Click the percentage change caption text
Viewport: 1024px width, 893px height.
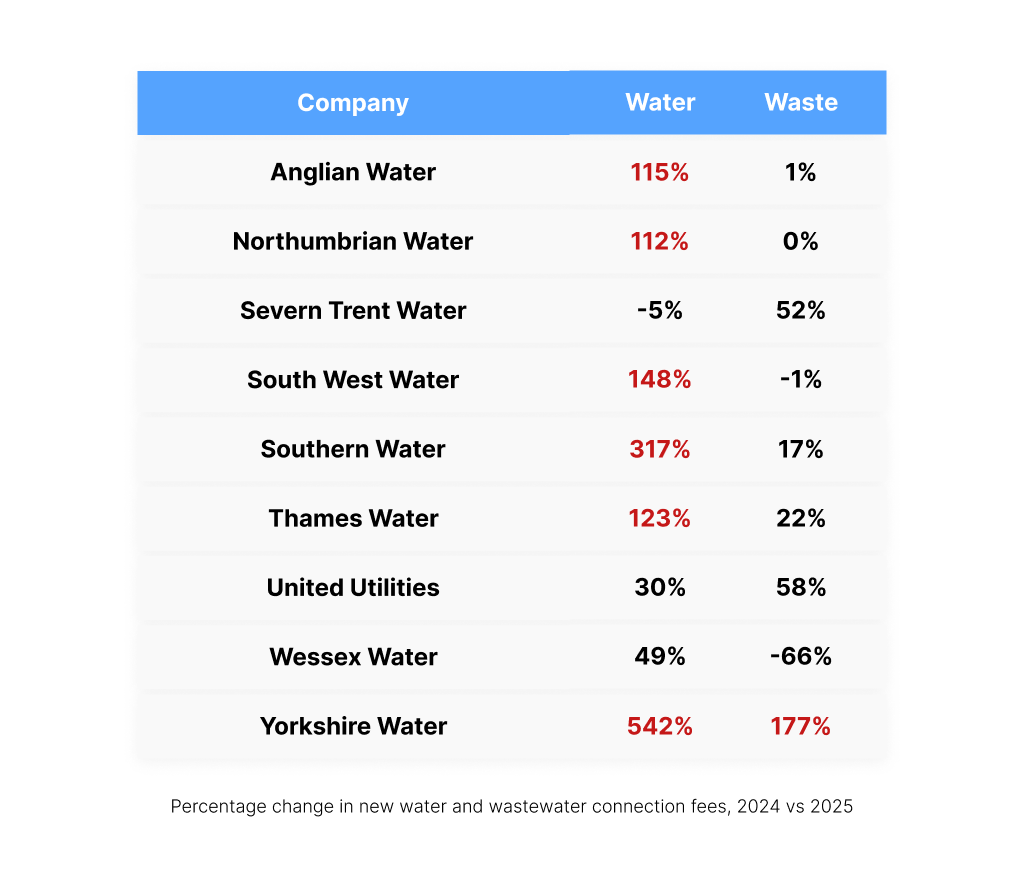512,806
